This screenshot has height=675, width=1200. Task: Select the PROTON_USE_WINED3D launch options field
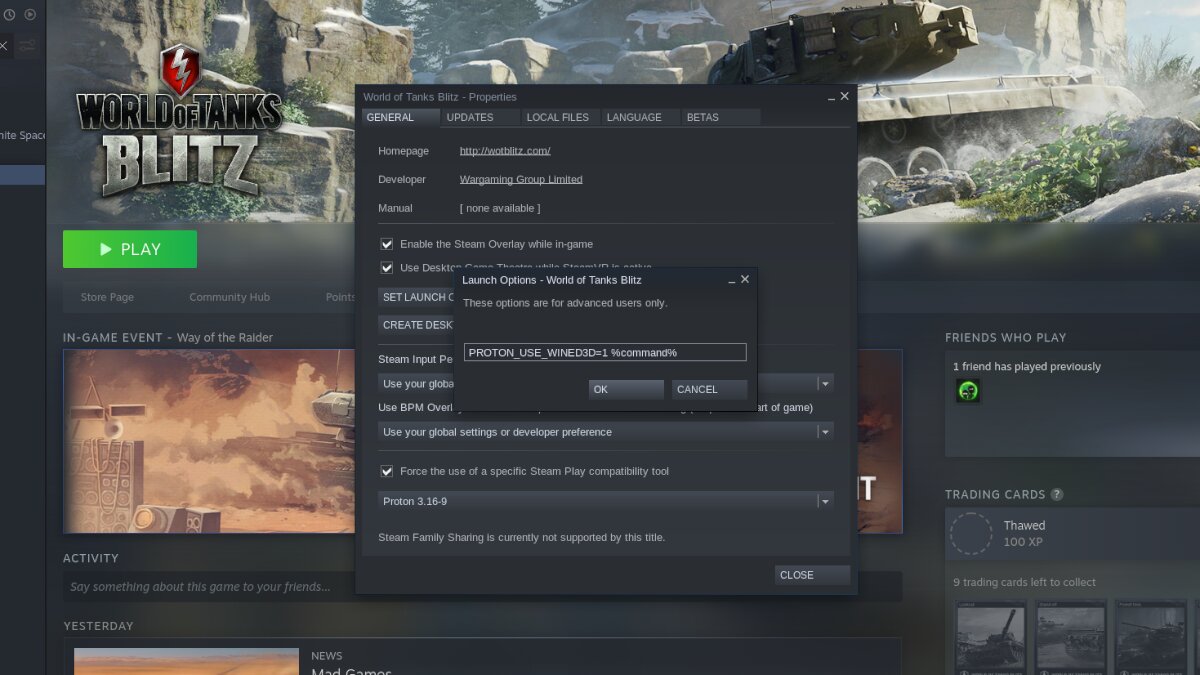click(x=604, y=352)
